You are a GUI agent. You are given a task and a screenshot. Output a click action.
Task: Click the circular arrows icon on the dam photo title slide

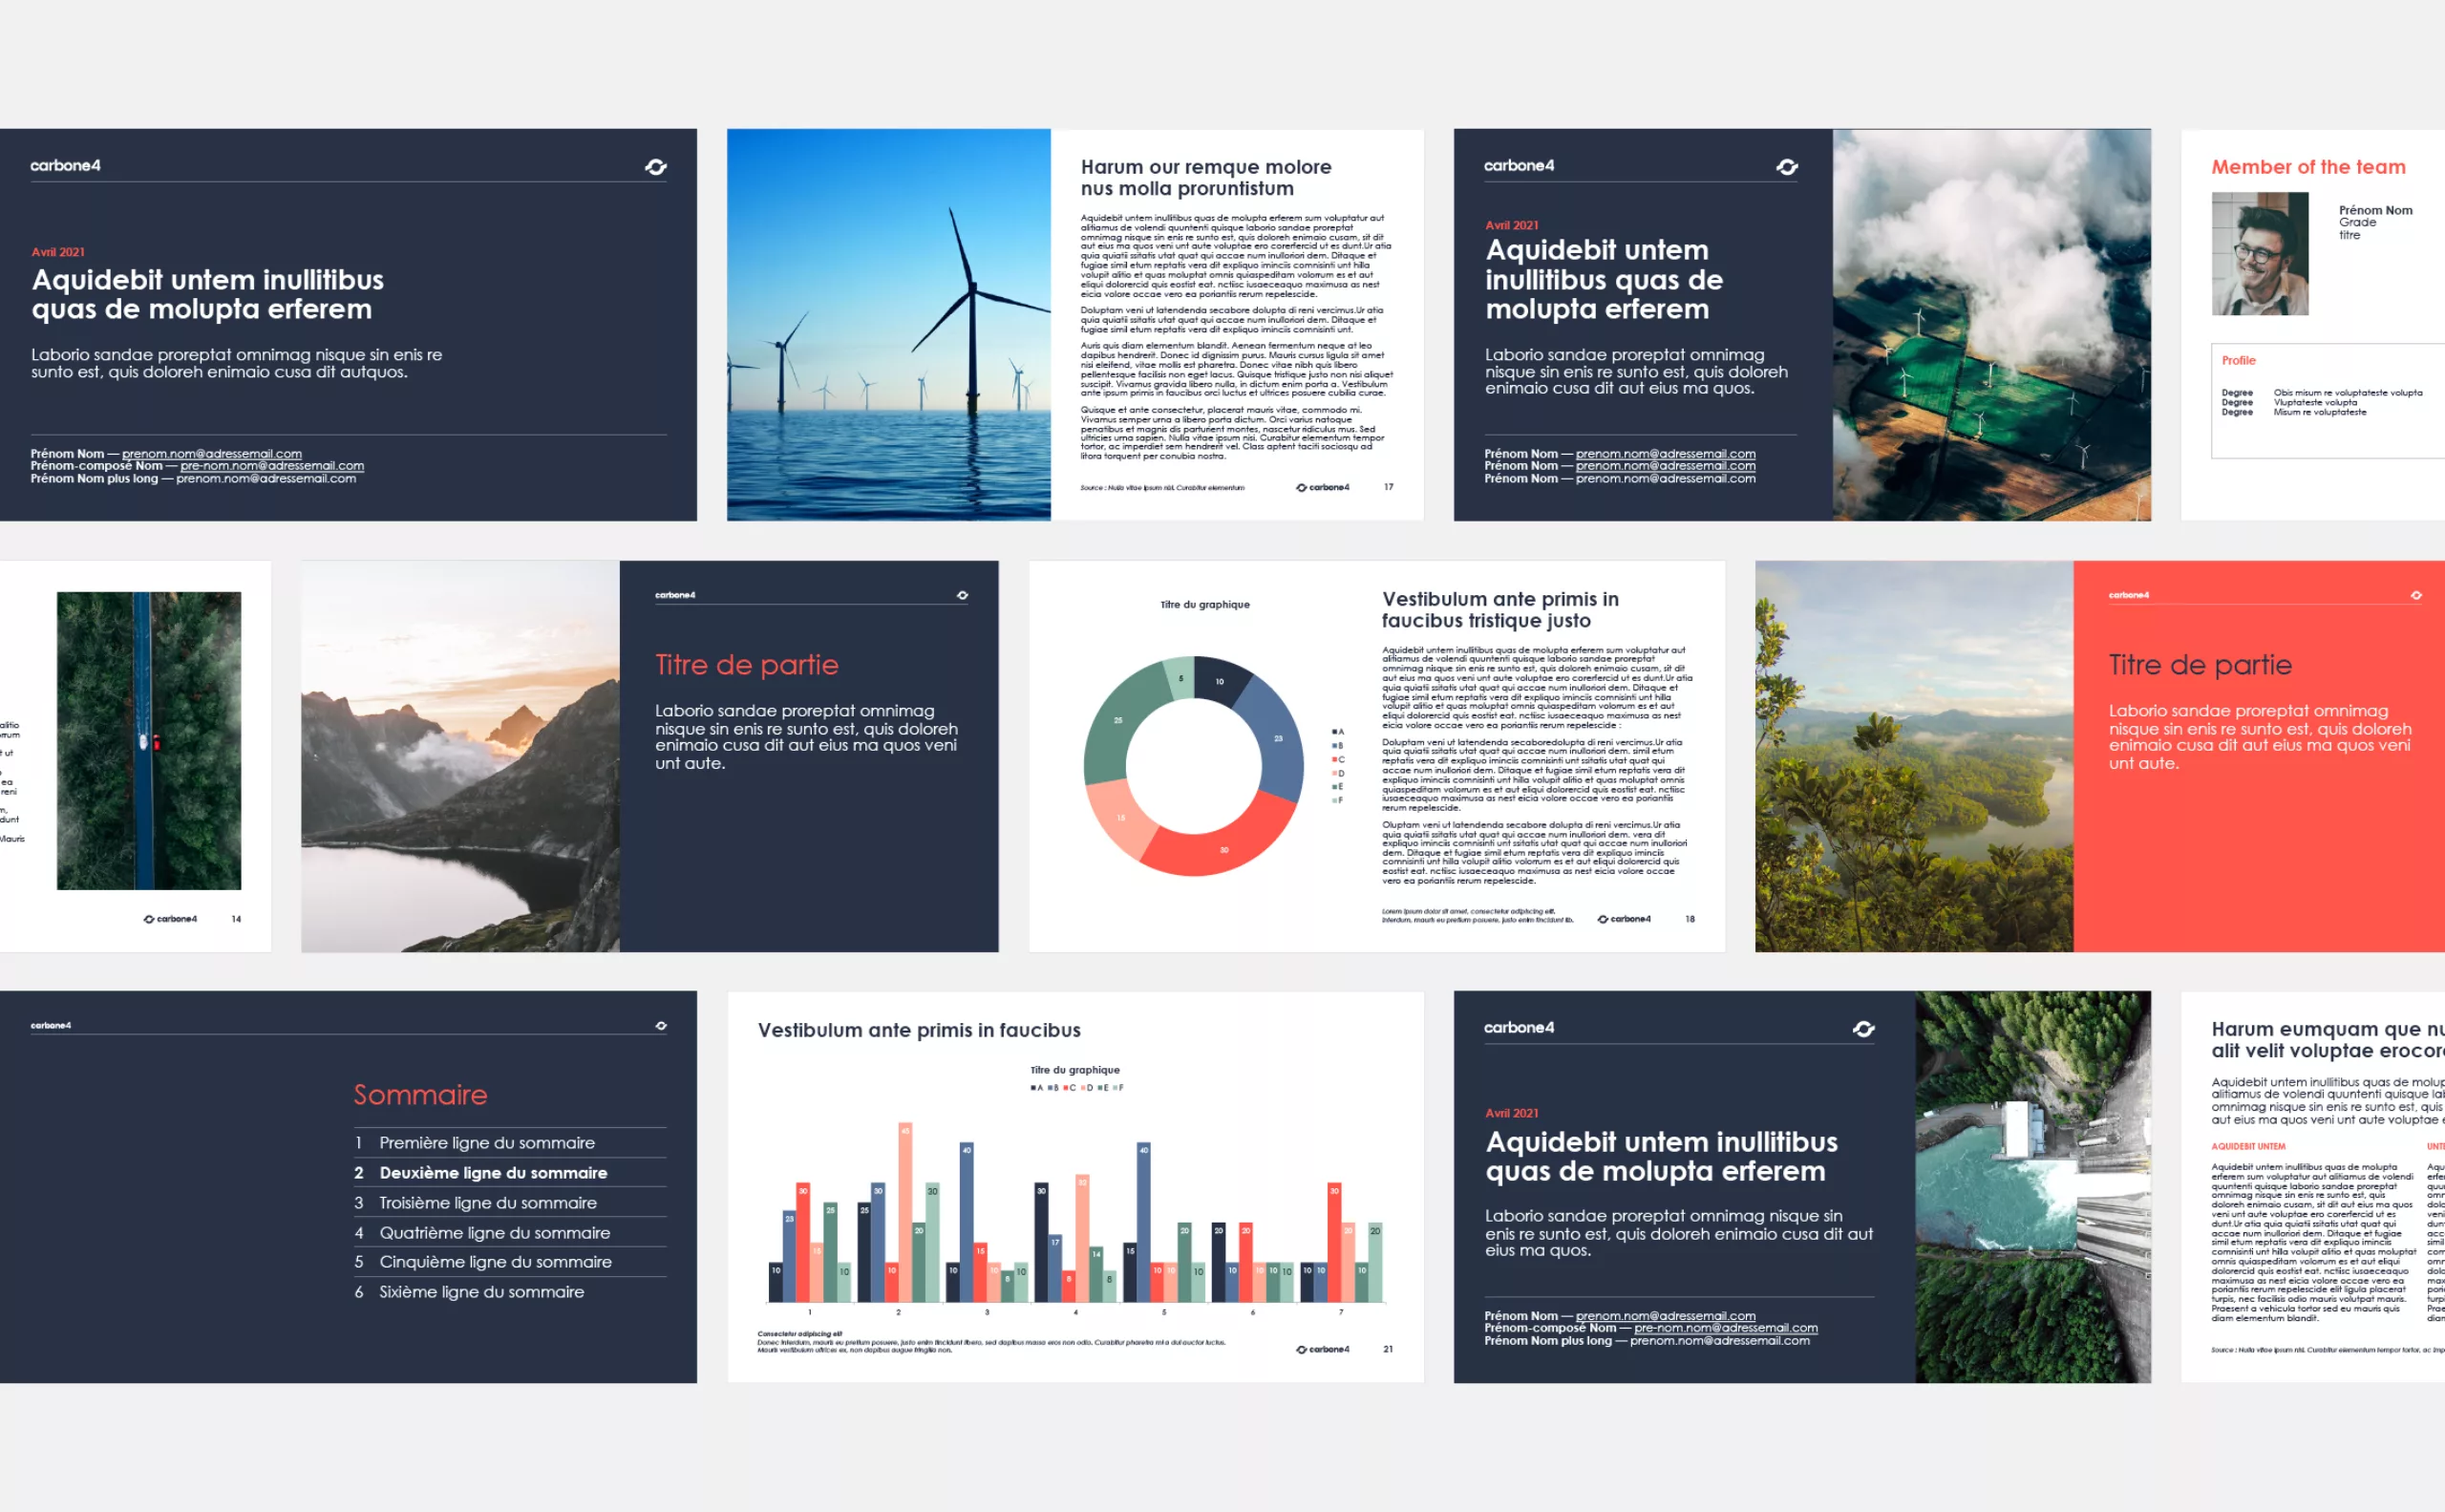1863,1029
